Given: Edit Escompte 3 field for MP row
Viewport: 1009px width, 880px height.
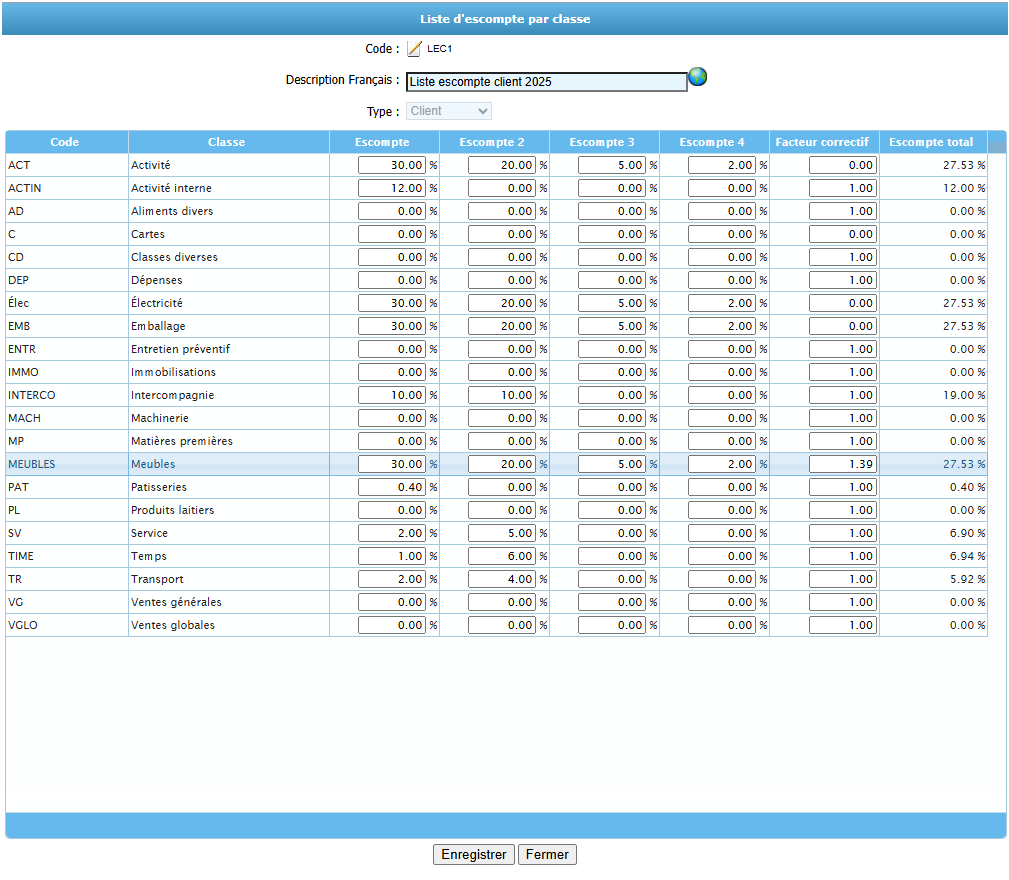Looking at the screenshot, I should [x=612, y=441].
